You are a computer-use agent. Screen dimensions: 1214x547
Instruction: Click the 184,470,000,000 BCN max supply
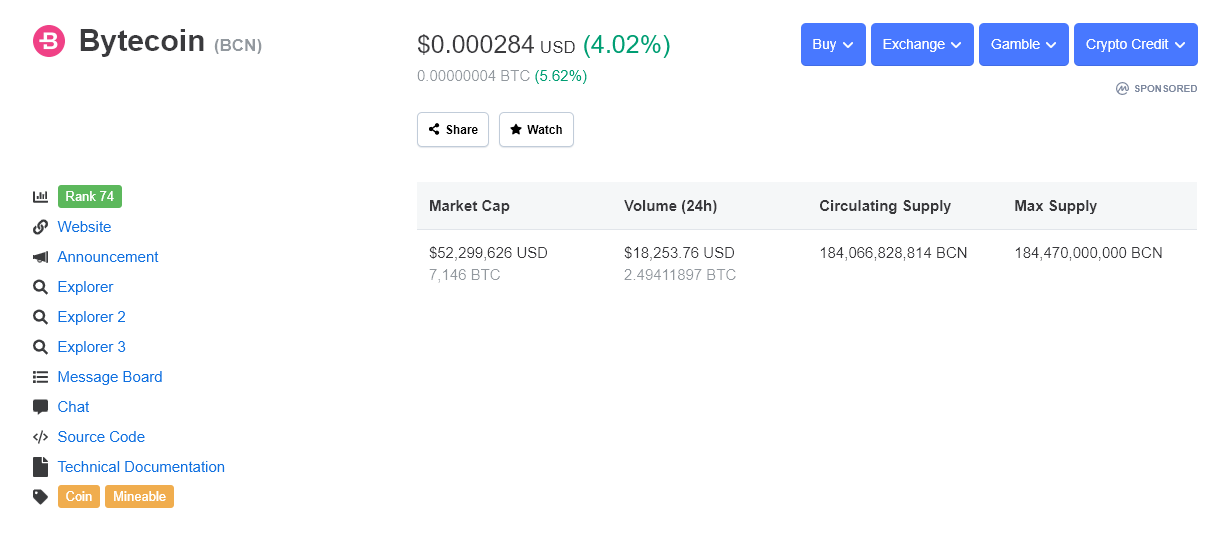1088,253
